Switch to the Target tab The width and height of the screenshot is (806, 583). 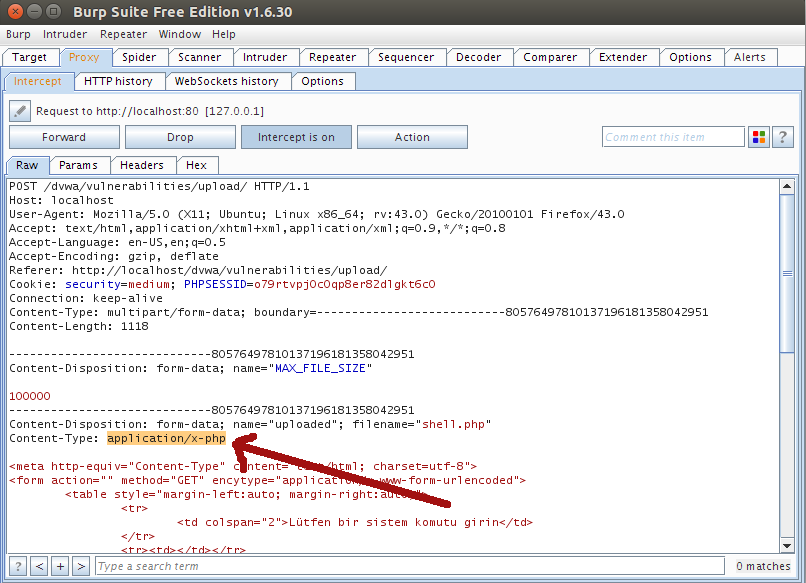29,57
